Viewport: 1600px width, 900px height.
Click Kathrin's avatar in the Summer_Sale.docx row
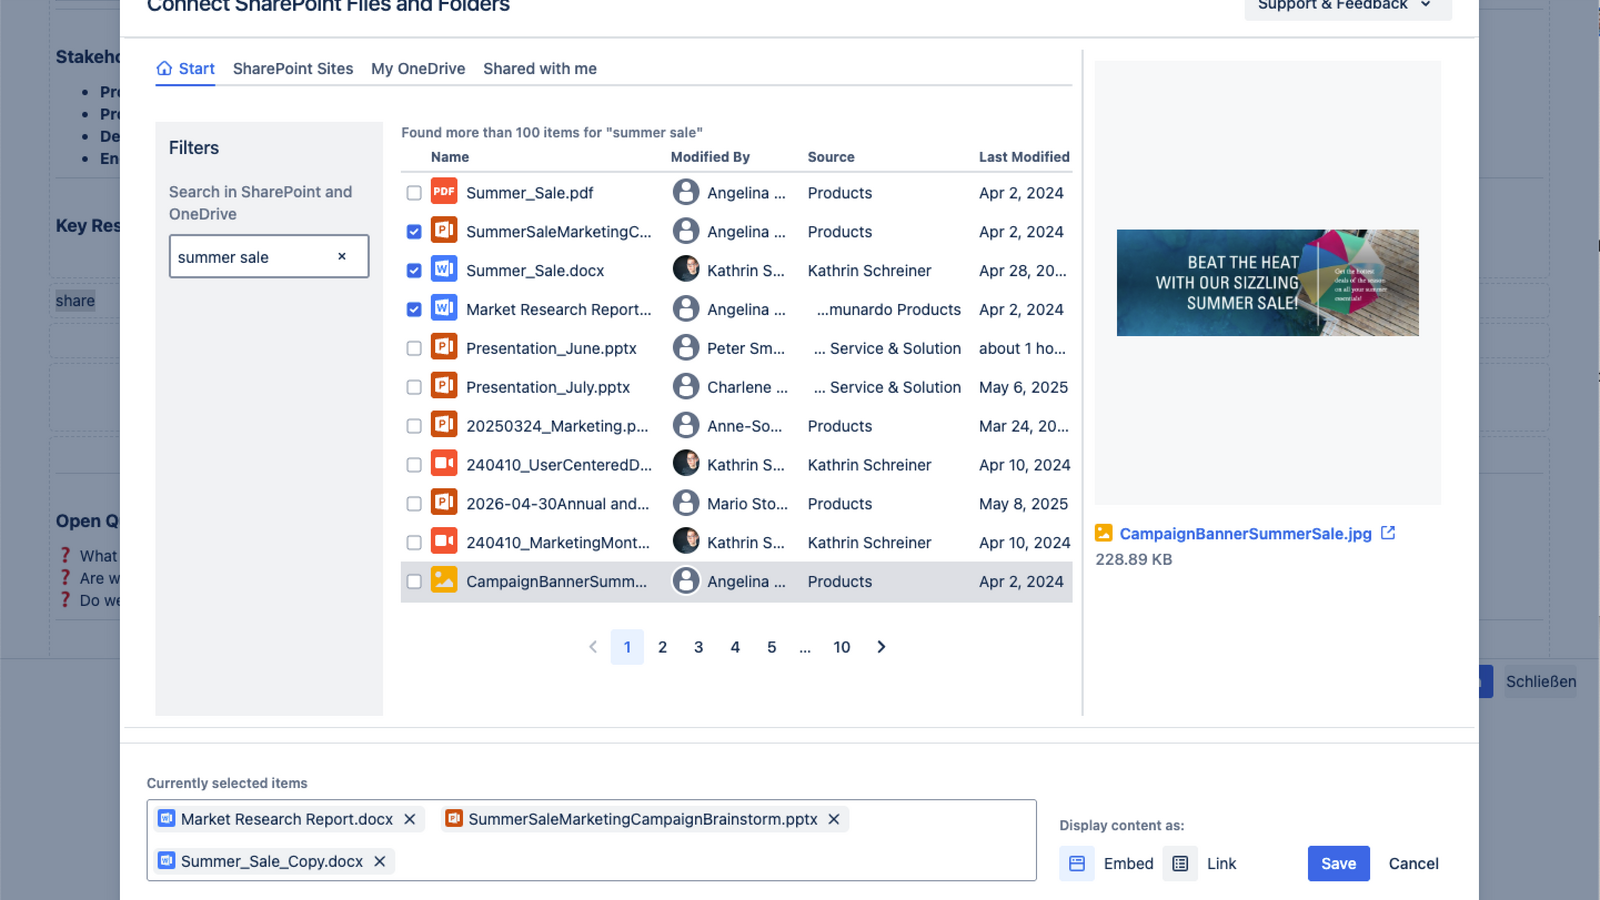tap(686, 269)
